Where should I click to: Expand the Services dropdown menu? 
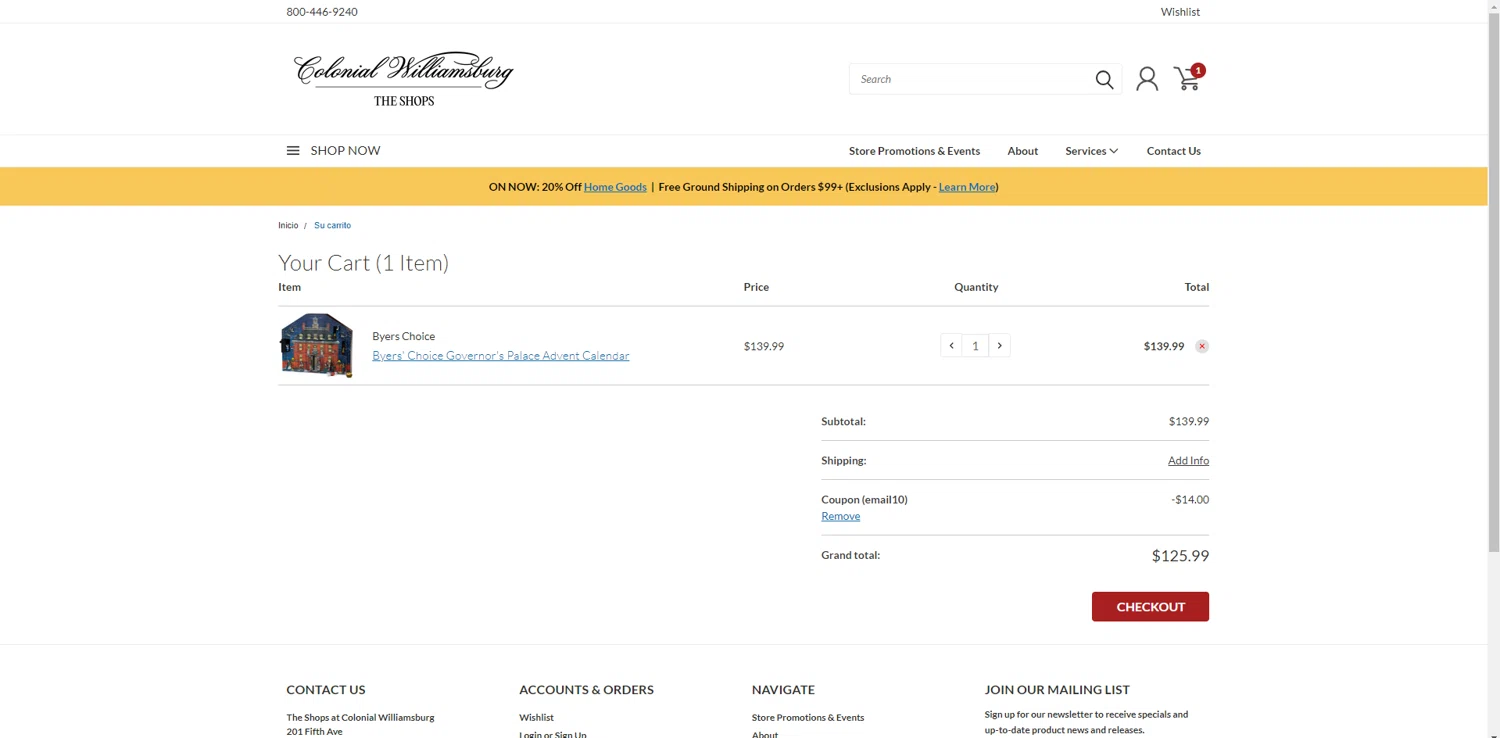coord(1091,151)
